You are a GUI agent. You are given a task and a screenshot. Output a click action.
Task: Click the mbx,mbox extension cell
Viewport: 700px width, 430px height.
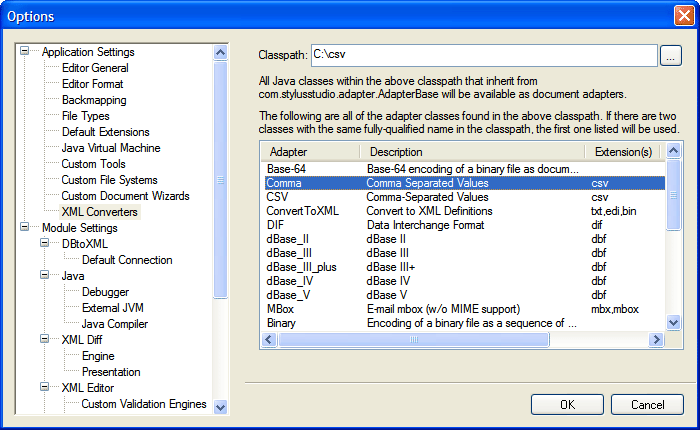(x=615, y=309)
